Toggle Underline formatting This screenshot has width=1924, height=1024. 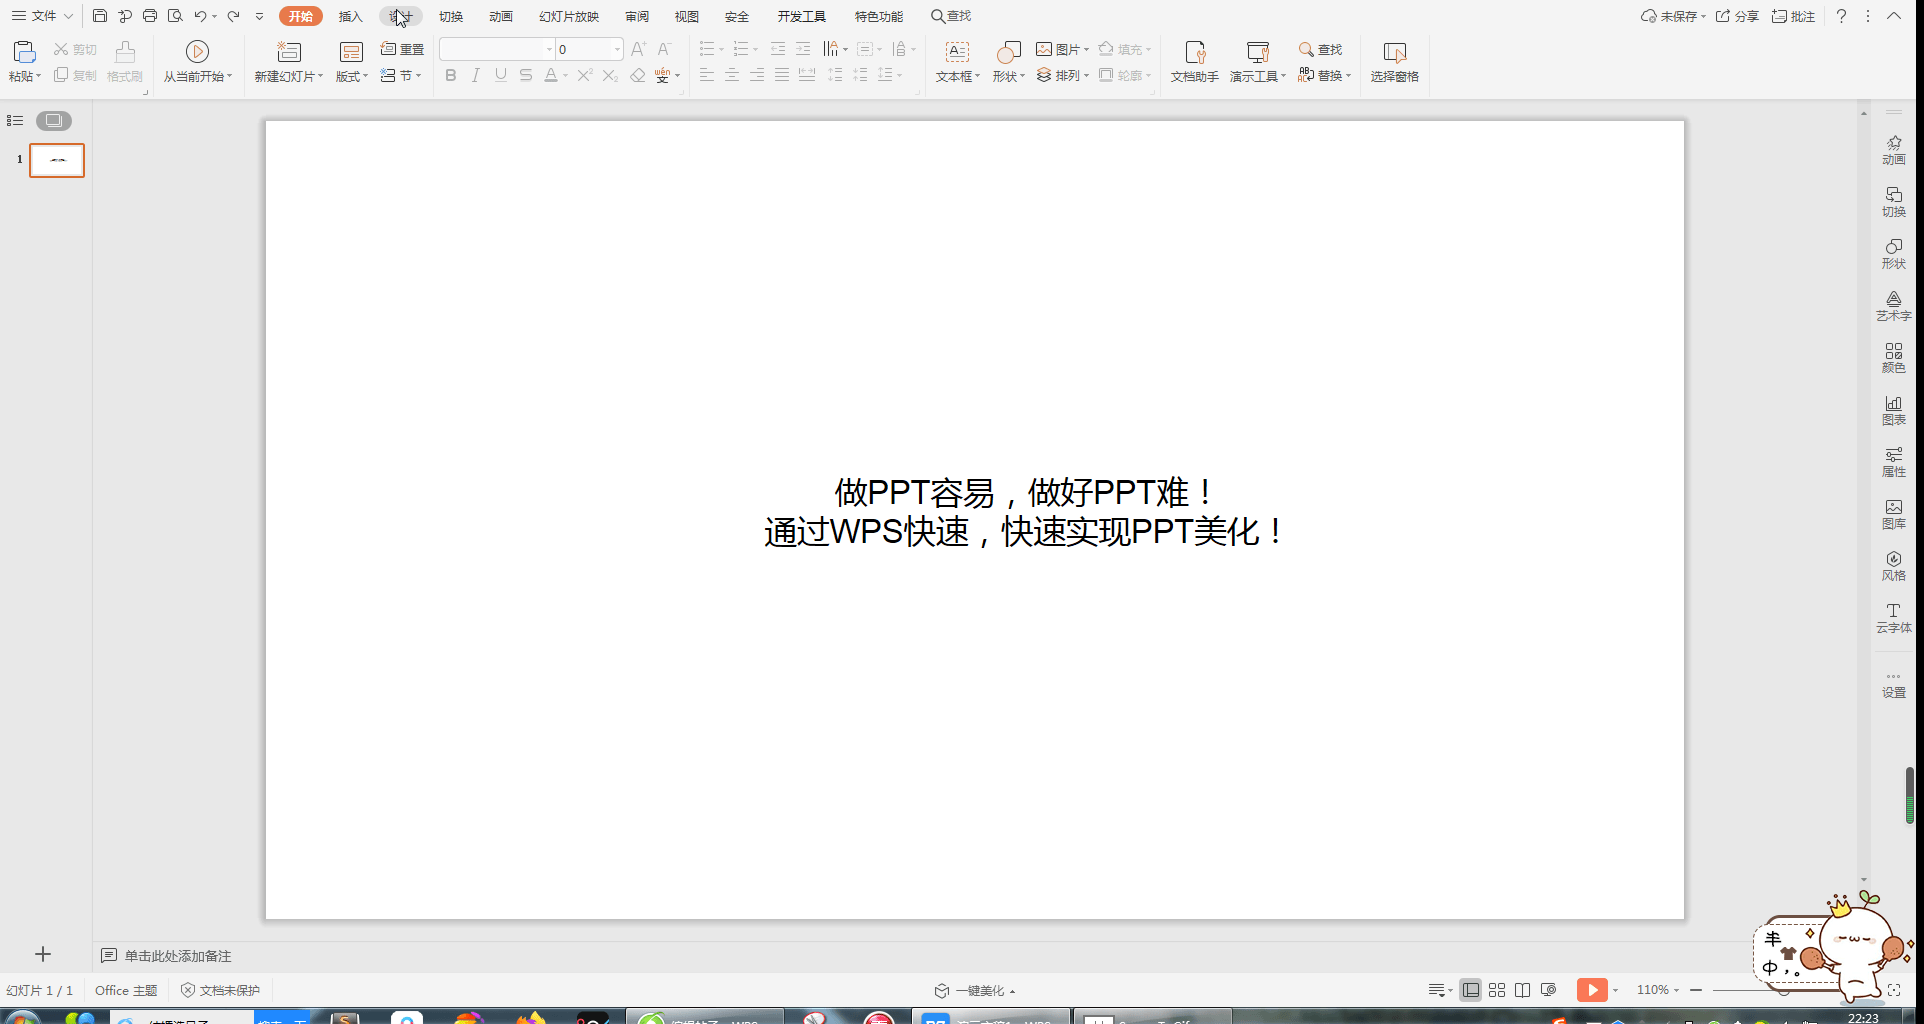(501, 76)
